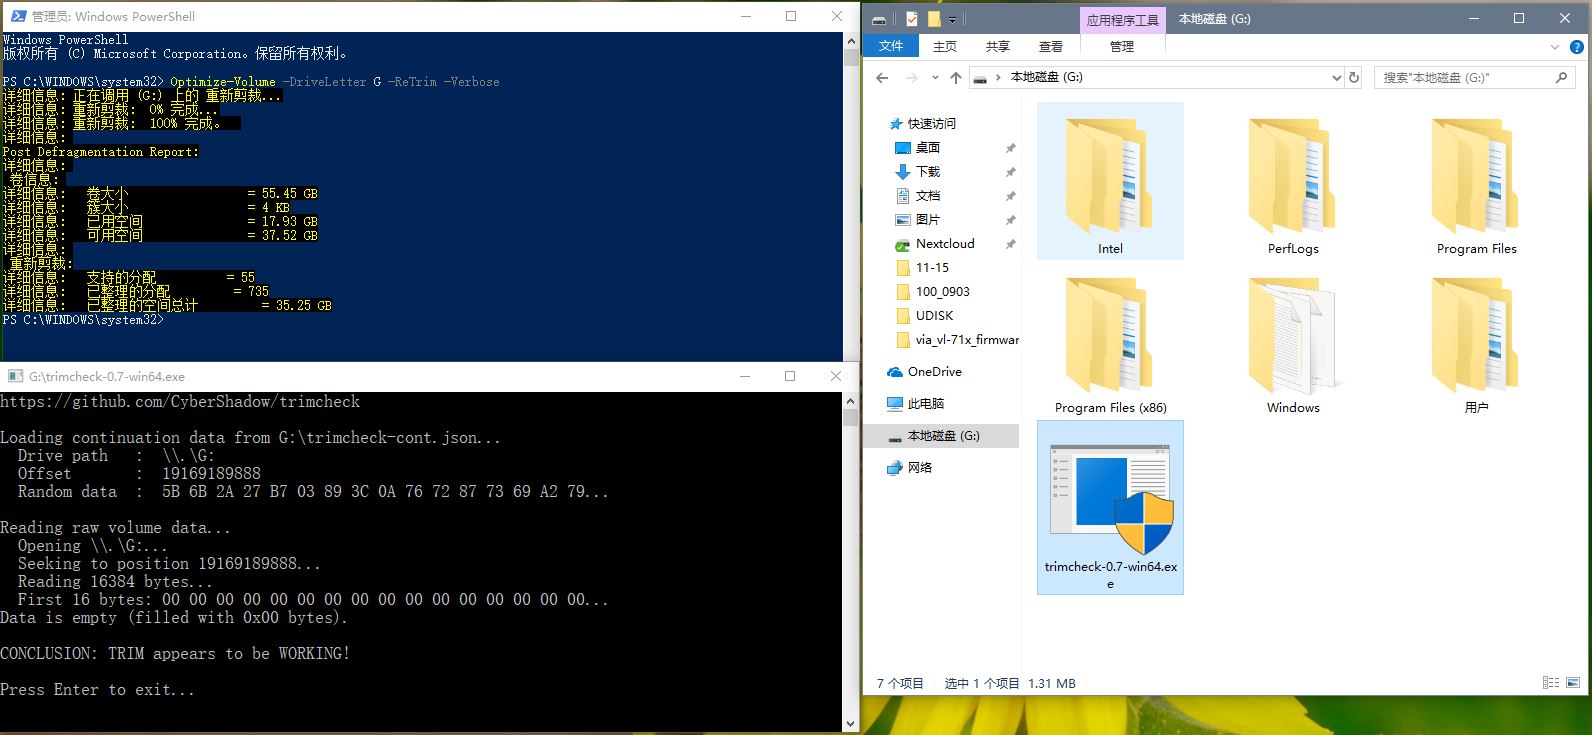Click the Properties quick access toolbar icon
1592x735 pixels.
[x=912, y=19]
